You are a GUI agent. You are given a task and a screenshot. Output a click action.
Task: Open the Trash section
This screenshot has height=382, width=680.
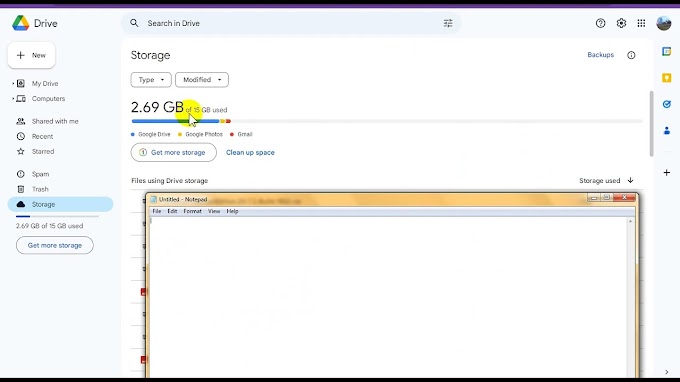40,189
